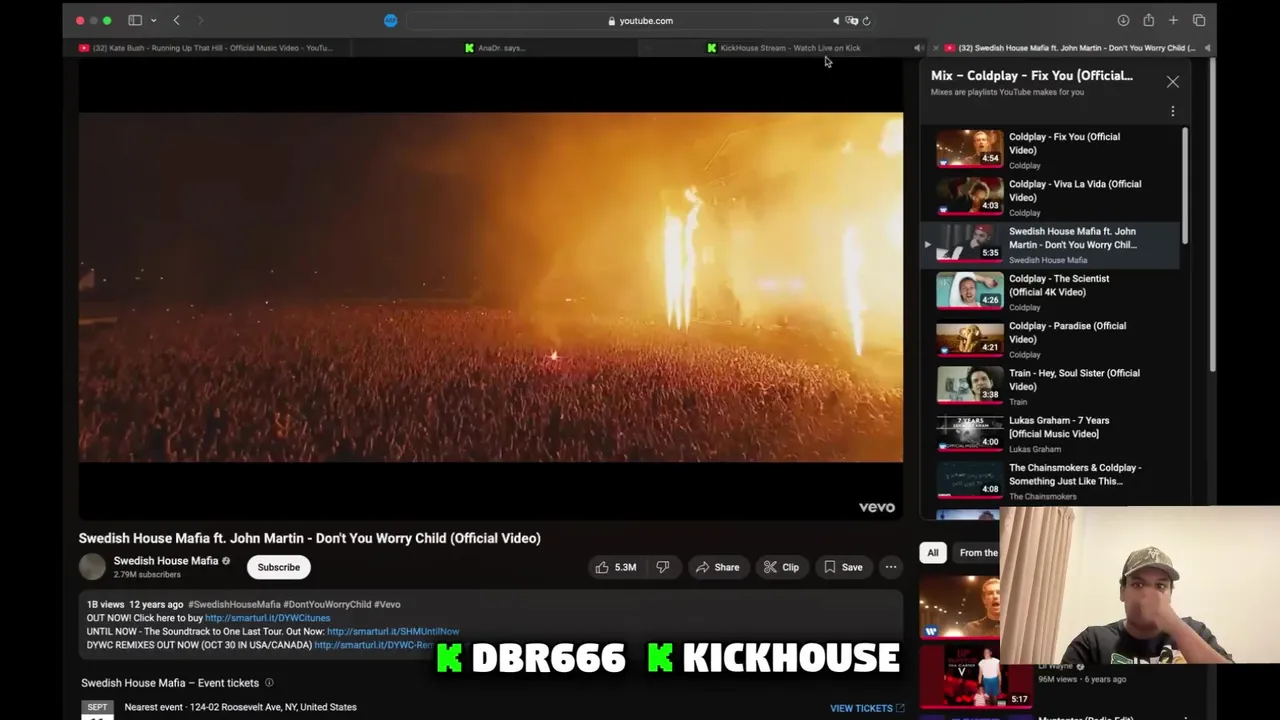Open hashtag #SwedishHouseMafia
Image resolution: width=1280 pixels, height=720 pixels.
click(x=234, y=604)
